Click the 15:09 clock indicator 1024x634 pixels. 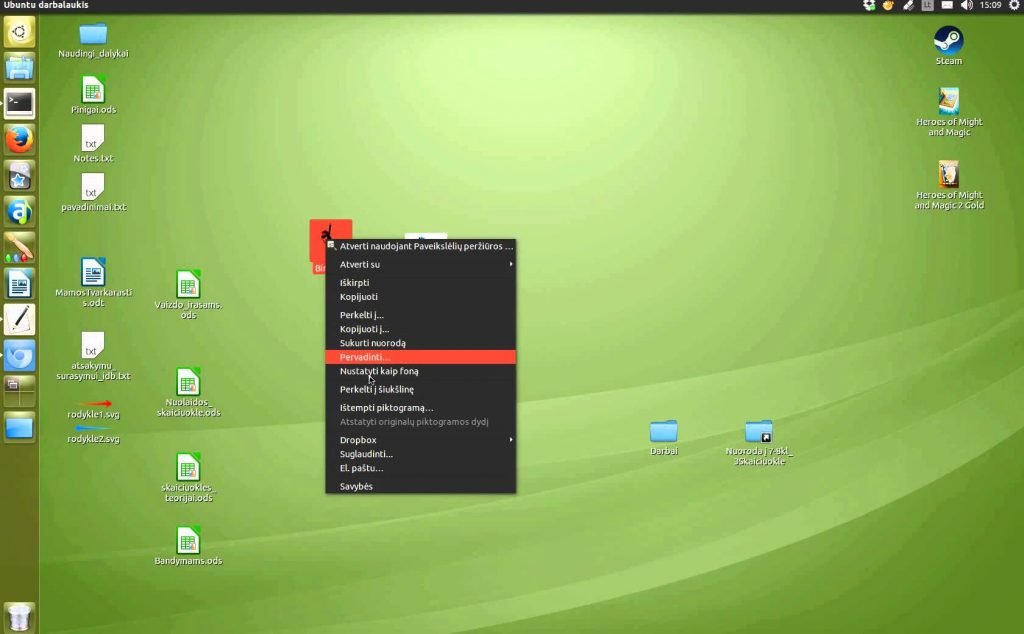click(990, 5)
